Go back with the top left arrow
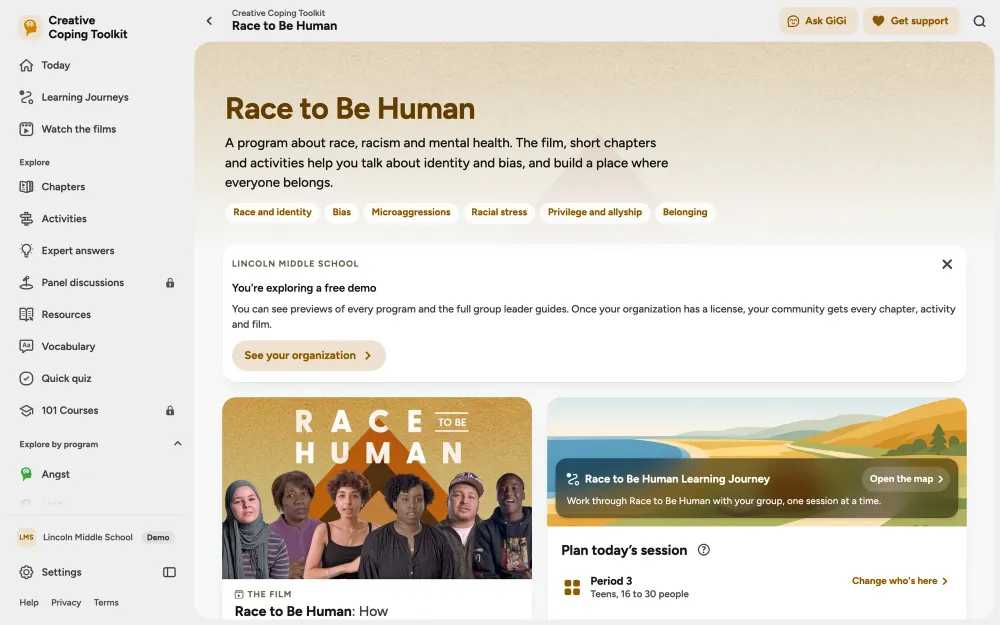The image size is (1000, 625). coord(209,21)
